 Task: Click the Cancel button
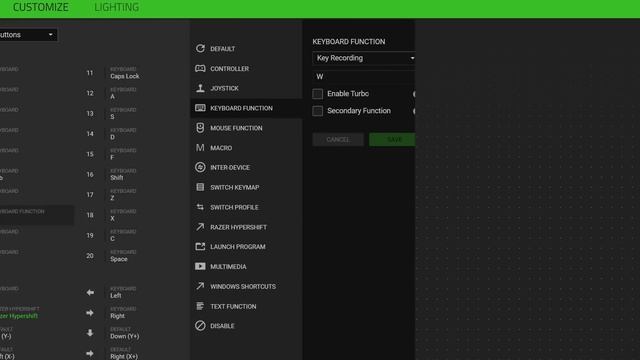point(338,140)
